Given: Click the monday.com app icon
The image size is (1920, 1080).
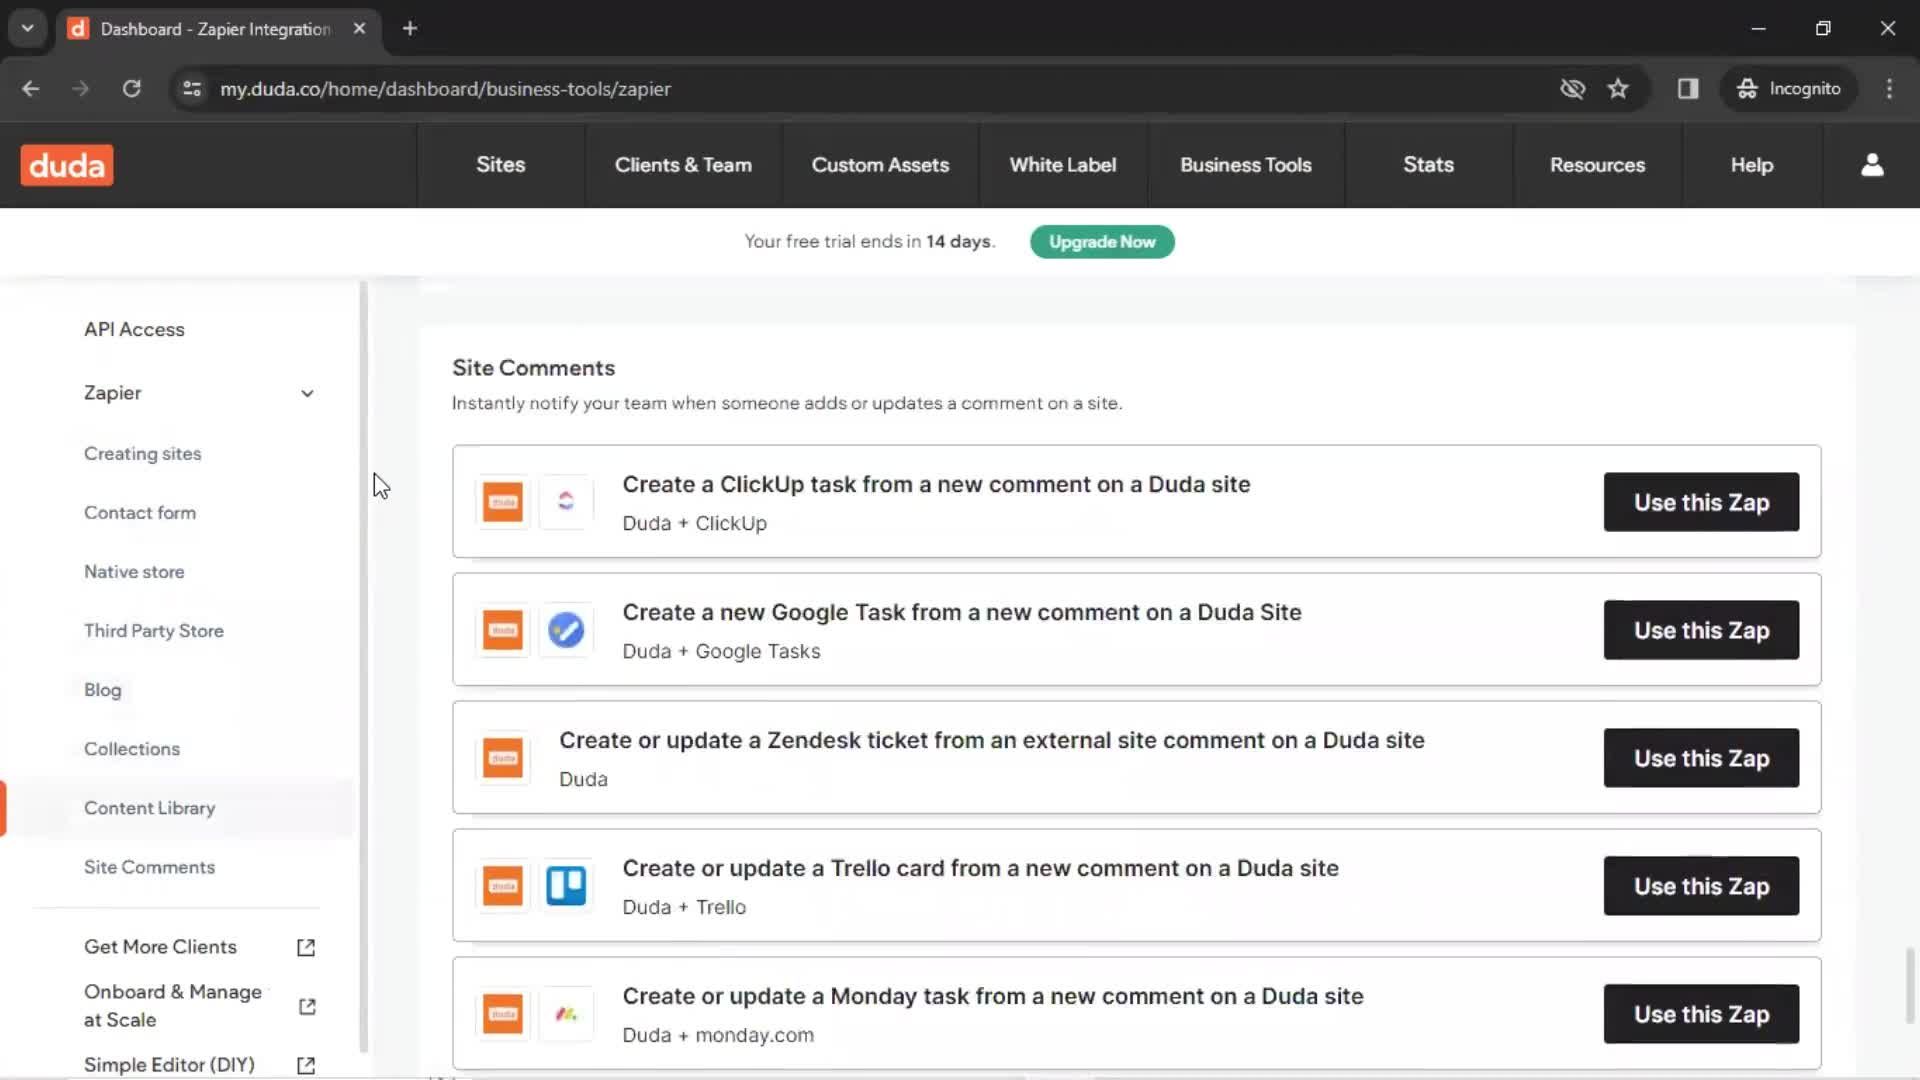Looking at the screenshot, I should [x=566, y=1013].
